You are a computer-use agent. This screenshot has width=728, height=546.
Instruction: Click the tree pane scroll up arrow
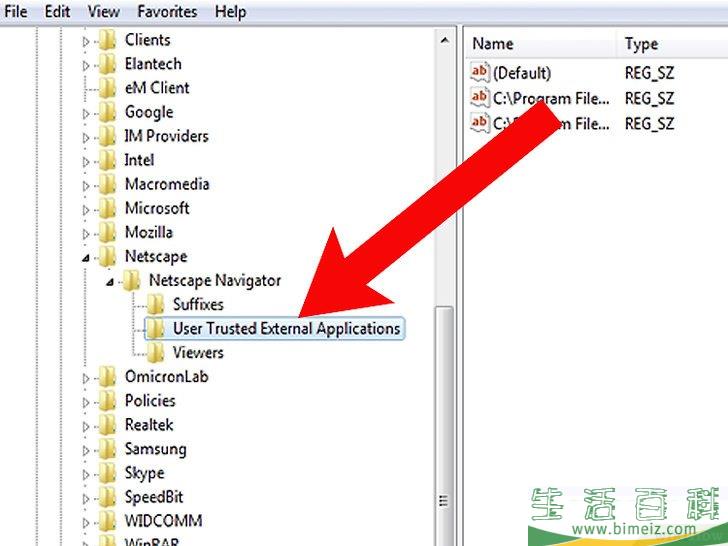click(x=444, y=40)
